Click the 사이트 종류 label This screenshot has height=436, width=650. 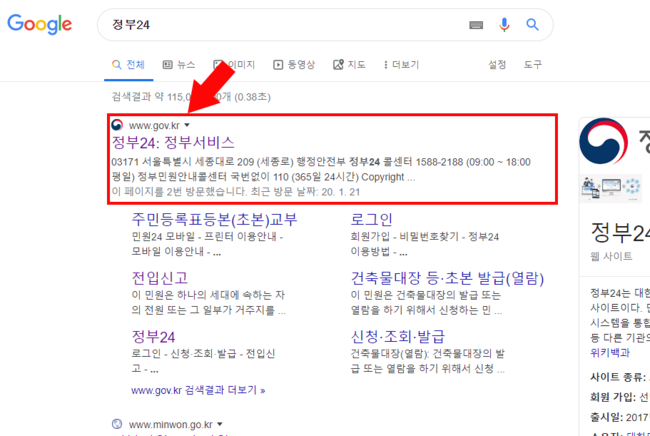tap(618, 377)
